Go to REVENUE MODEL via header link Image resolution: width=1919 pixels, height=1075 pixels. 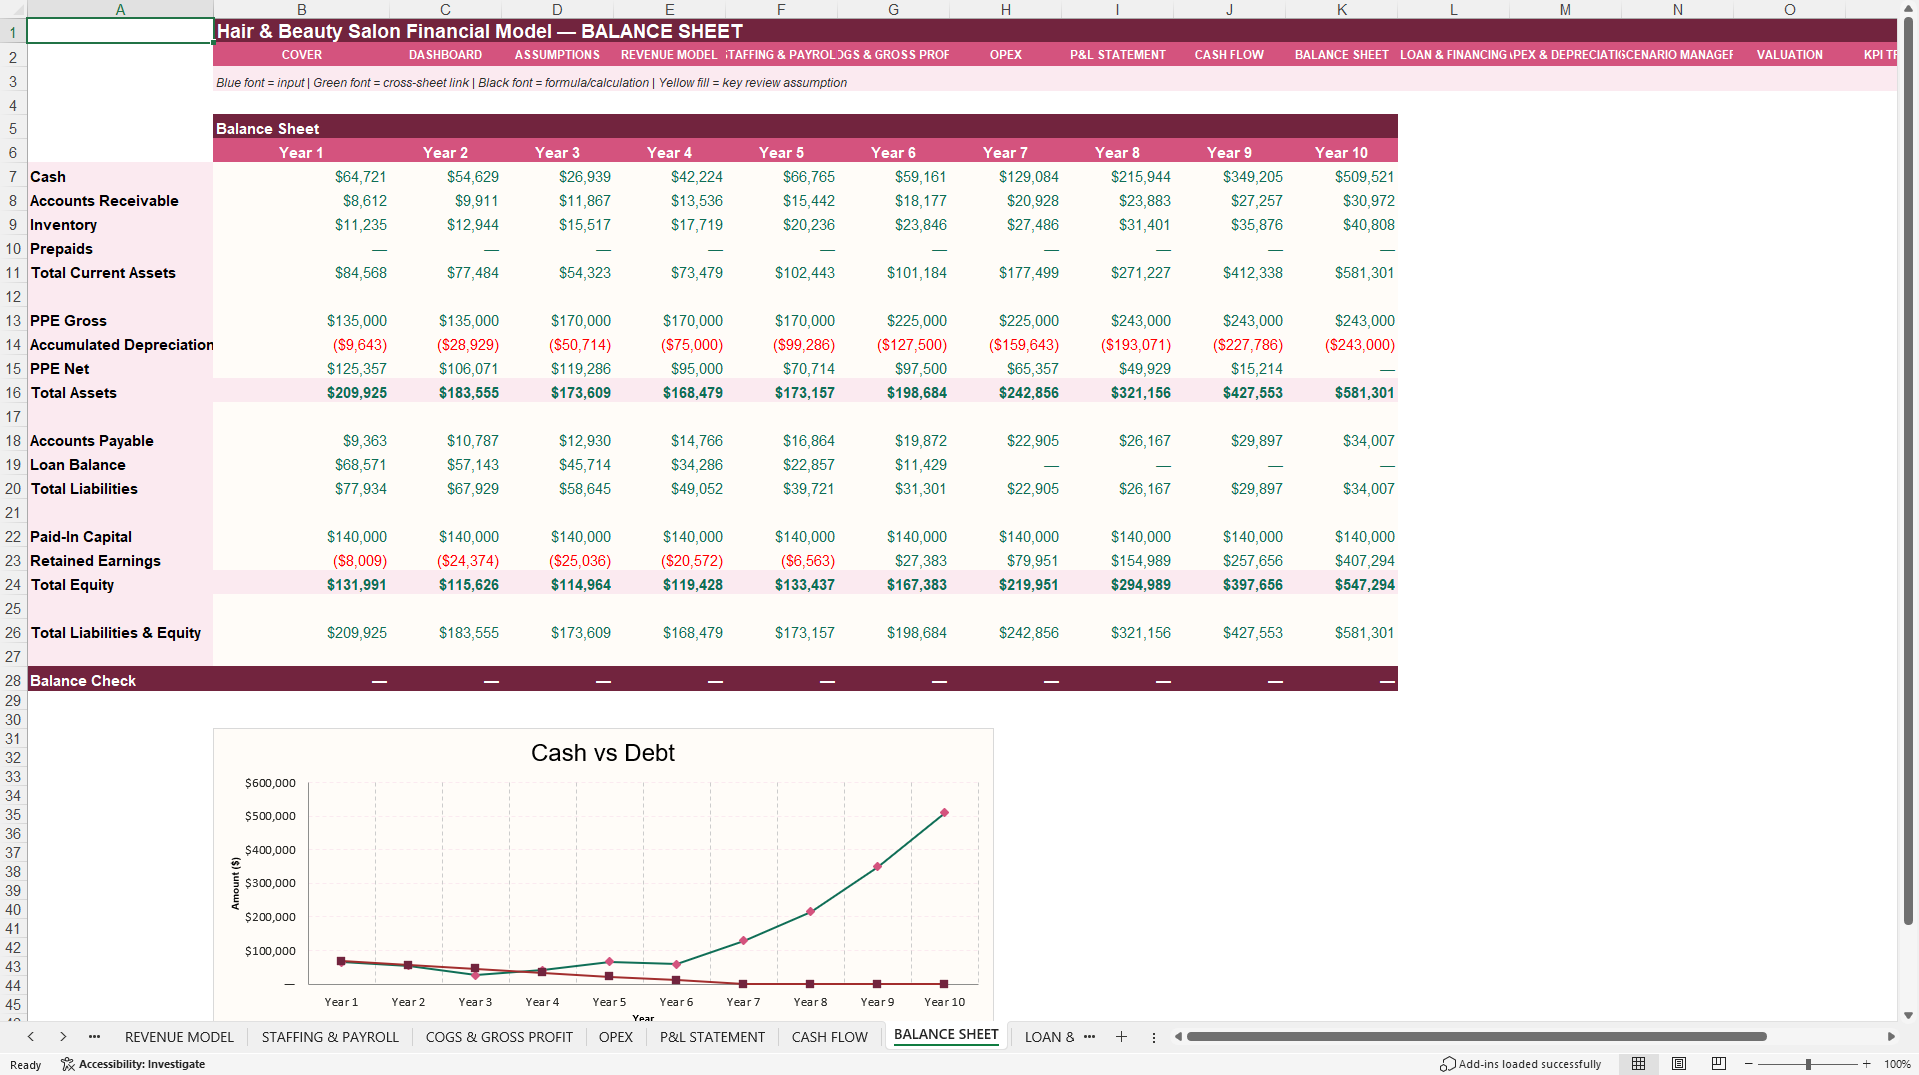click(669, 55)
